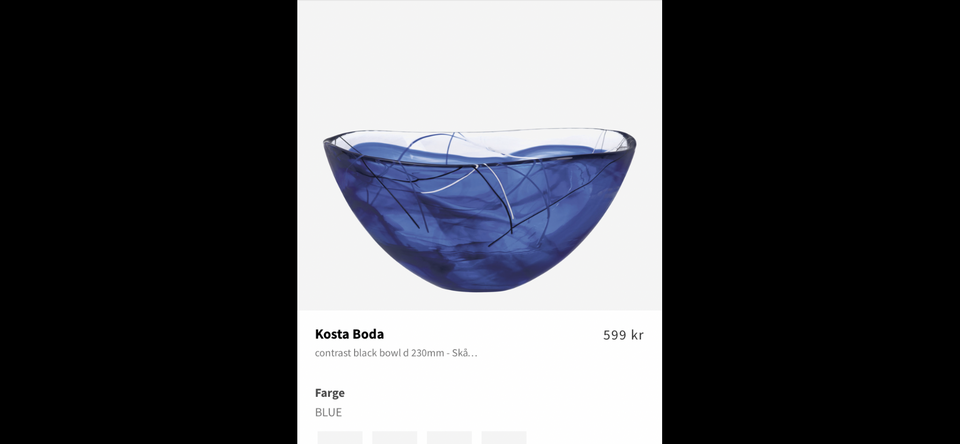Click the Kosta Boda brand name
Viewport: 960px width, 444px height.
[x=349, y=334]
